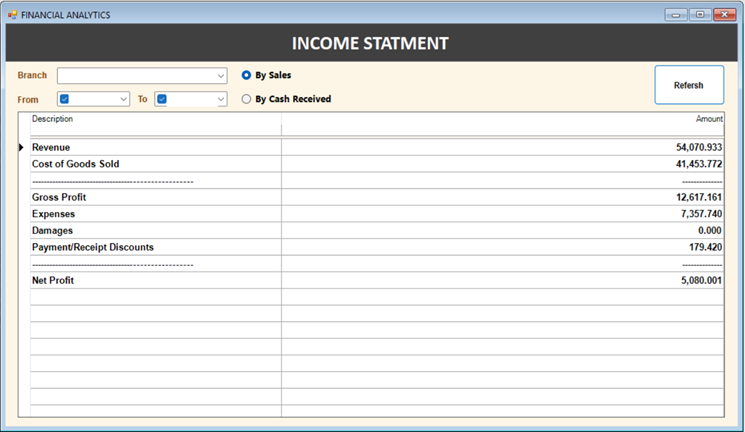745x432 pixels.
Task: Select the By Cash Received radio button
Action: (246, 99)
